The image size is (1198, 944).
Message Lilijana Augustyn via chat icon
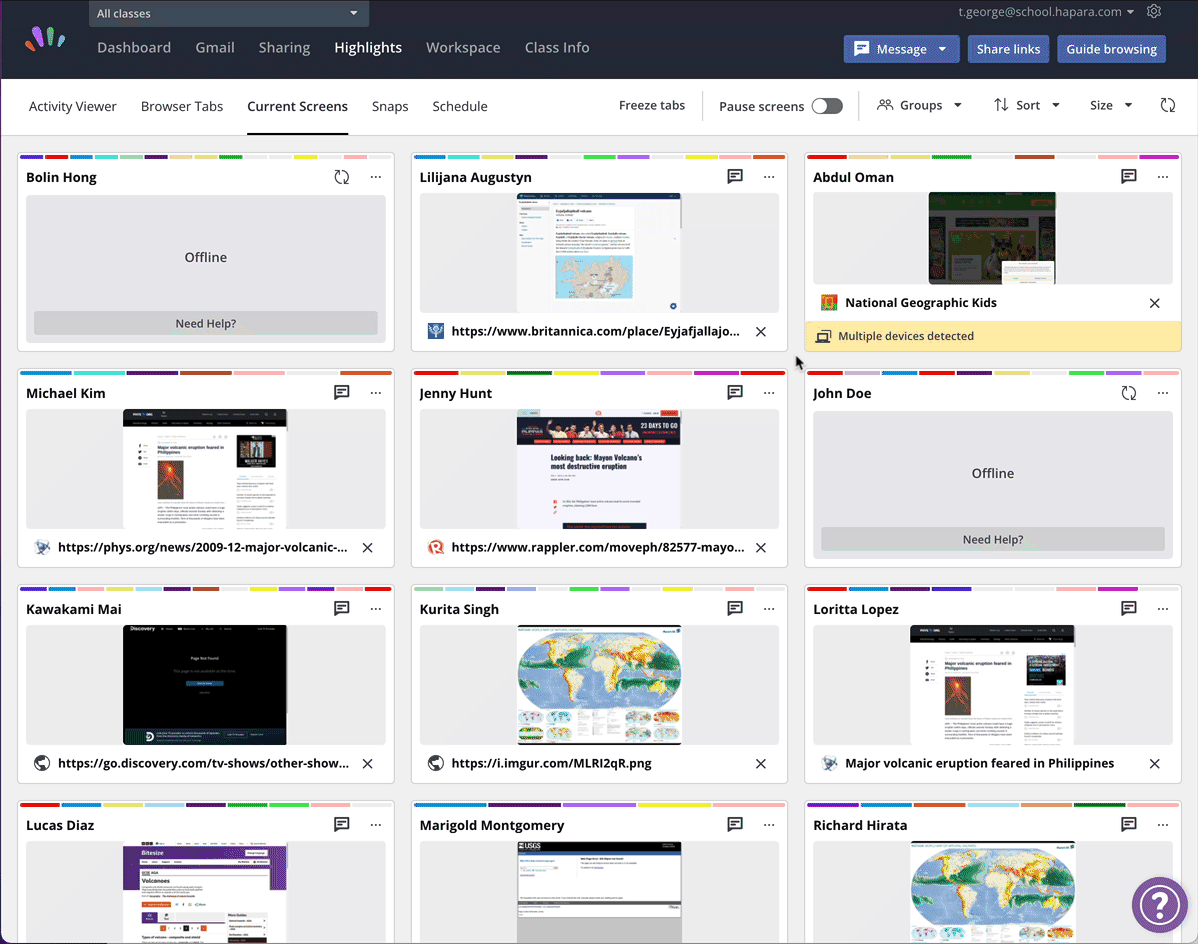pyautogui.click(x=735, y=176)
